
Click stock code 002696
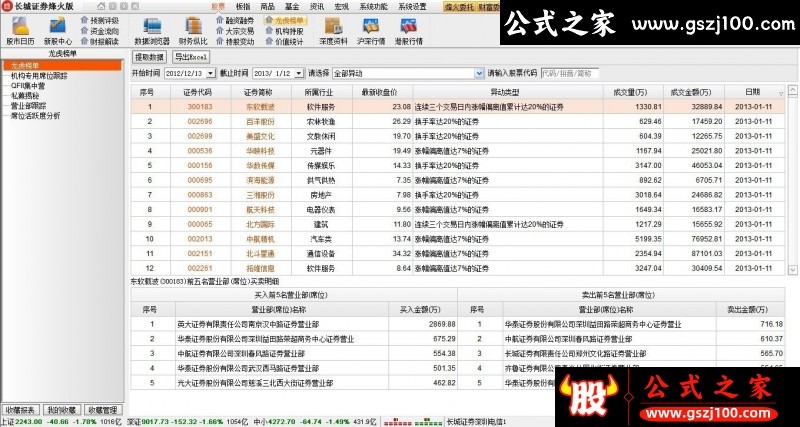coord(200,121)
